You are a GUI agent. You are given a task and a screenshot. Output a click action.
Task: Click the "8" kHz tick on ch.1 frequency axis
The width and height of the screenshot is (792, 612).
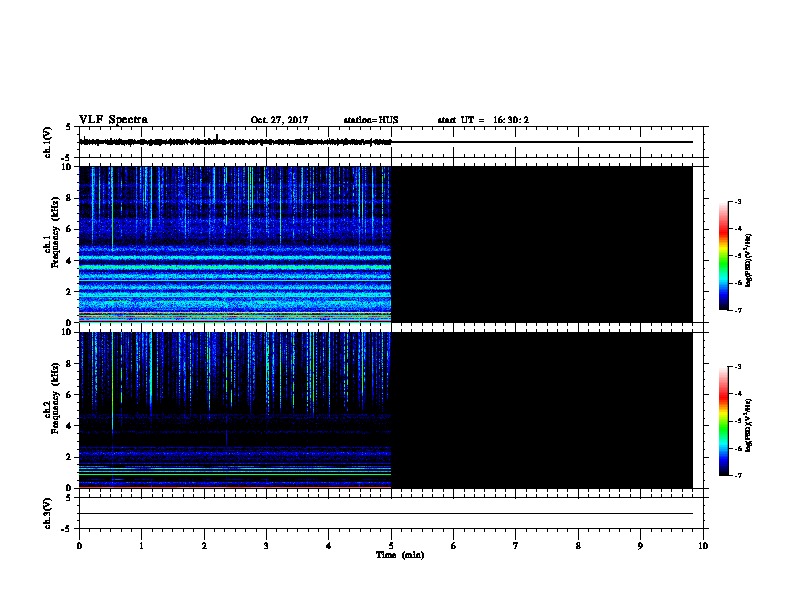(70, 198)
